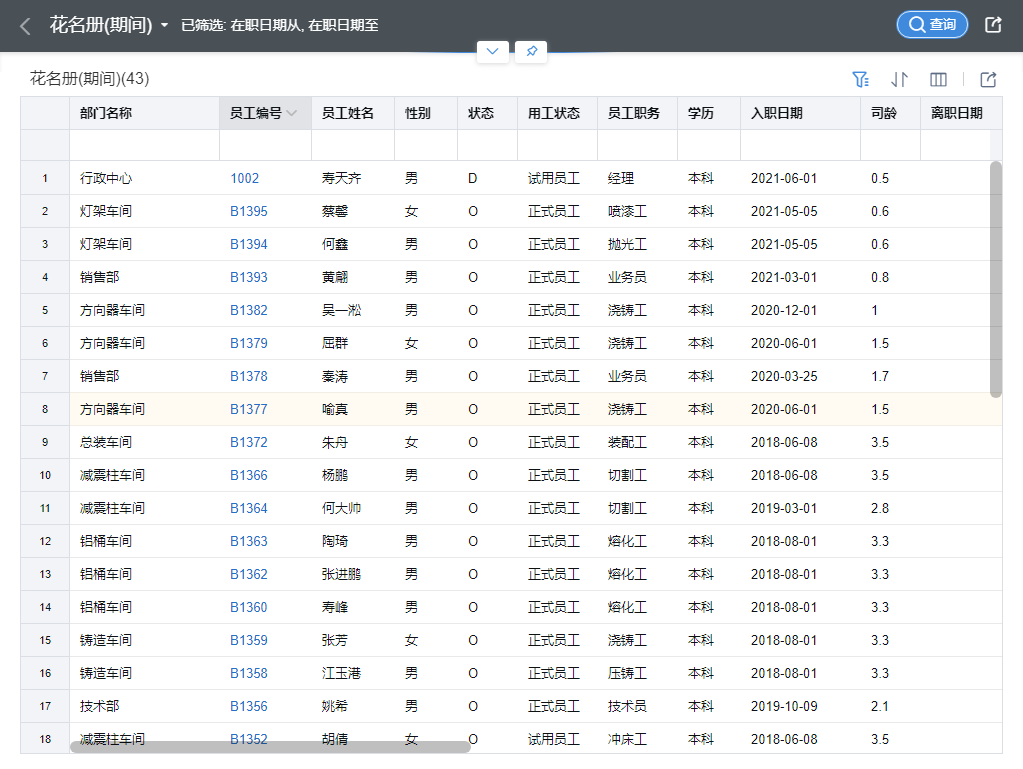Select row number 5

[x=45, y=310]
